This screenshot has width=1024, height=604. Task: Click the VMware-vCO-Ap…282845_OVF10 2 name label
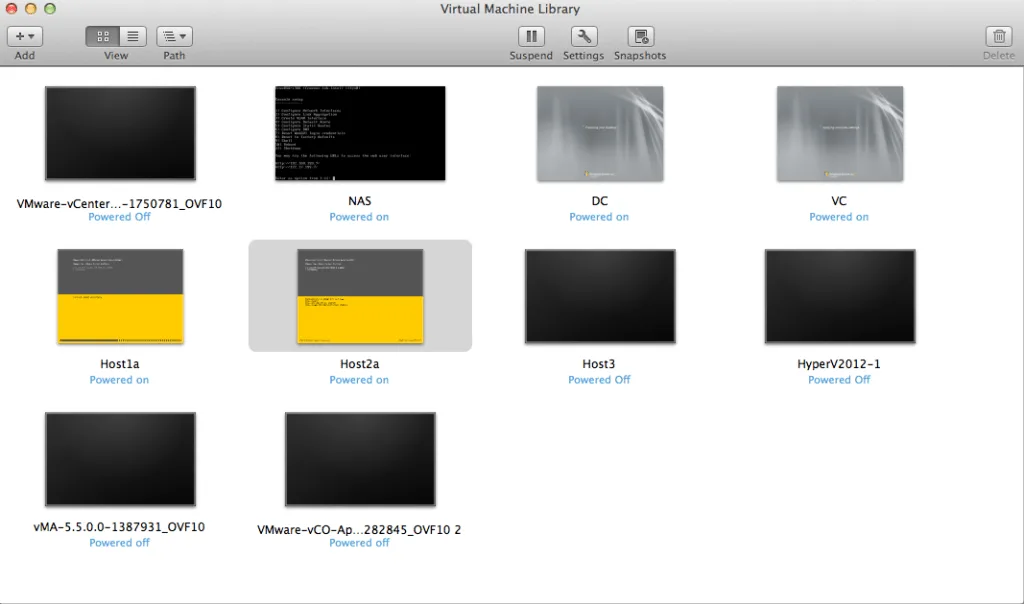click(x=359, y=530)
